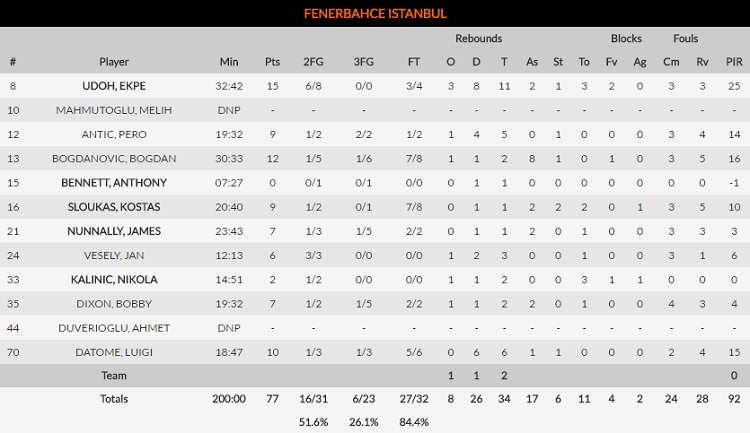Image resolution: width=750 pixels, height=433 pixels.
Task: Sort table by Min column
Action: [229, 62]
